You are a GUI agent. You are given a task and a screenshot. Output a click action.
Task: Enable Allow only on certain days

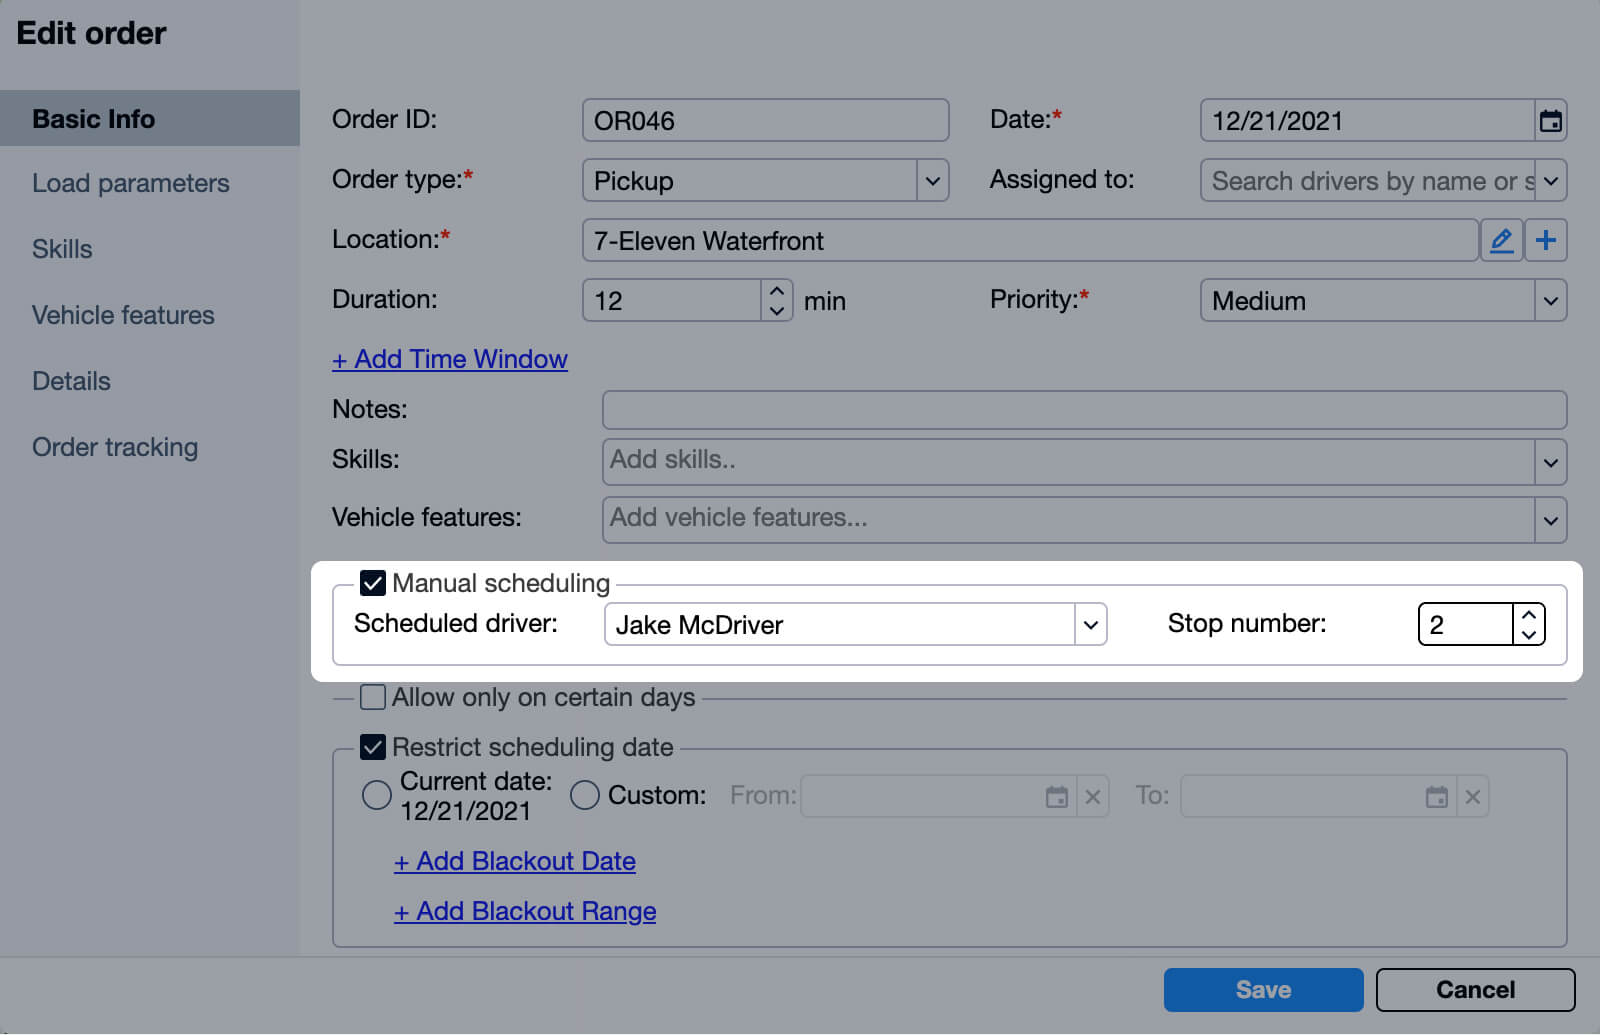[x=373, y=697]
